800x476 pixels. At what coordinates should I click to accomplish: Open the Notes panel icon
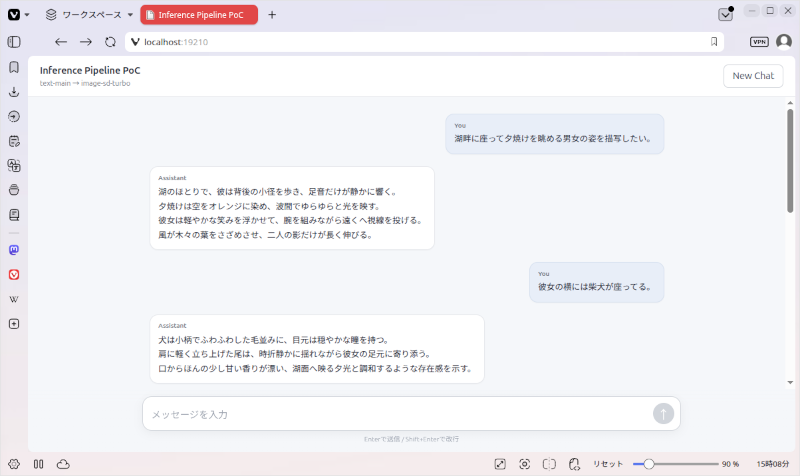click(14, 141)
